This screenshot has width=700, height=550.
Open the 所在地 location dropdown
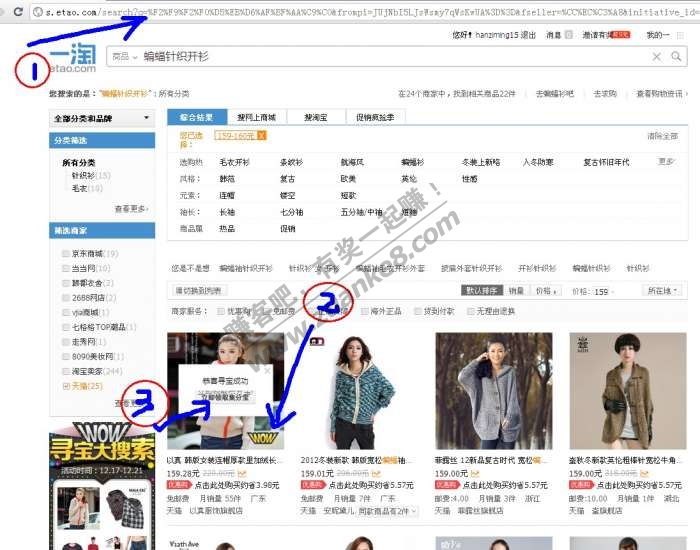pyautogui.click(x=662, y=291)
